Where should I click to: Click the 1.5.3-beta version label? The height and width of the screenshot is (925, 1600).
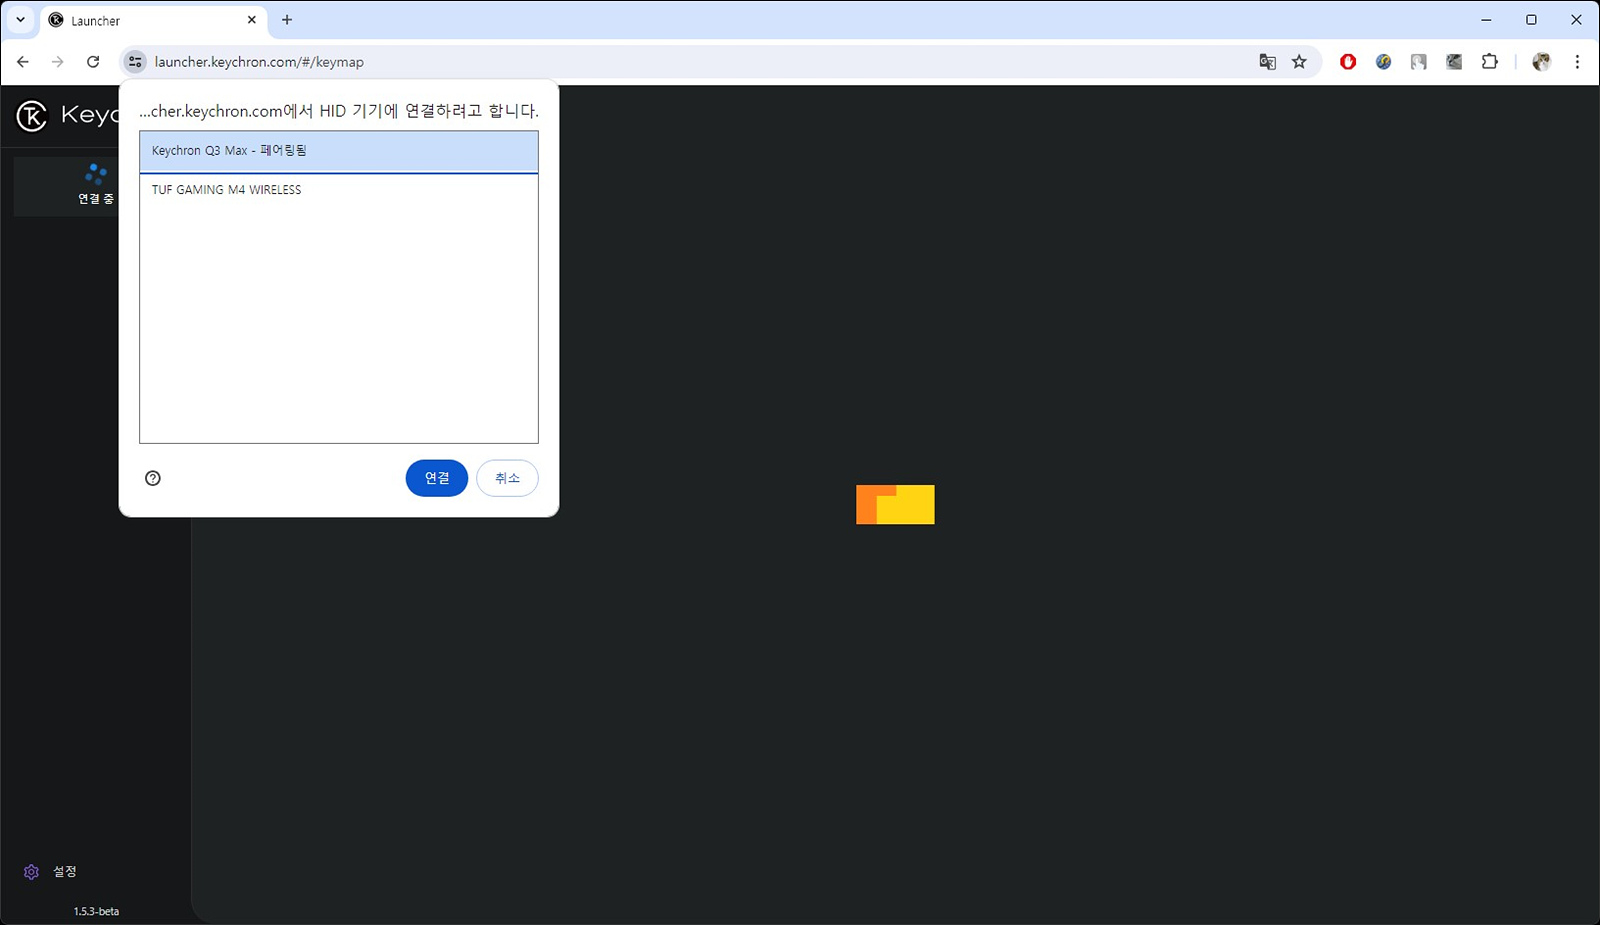96,911
